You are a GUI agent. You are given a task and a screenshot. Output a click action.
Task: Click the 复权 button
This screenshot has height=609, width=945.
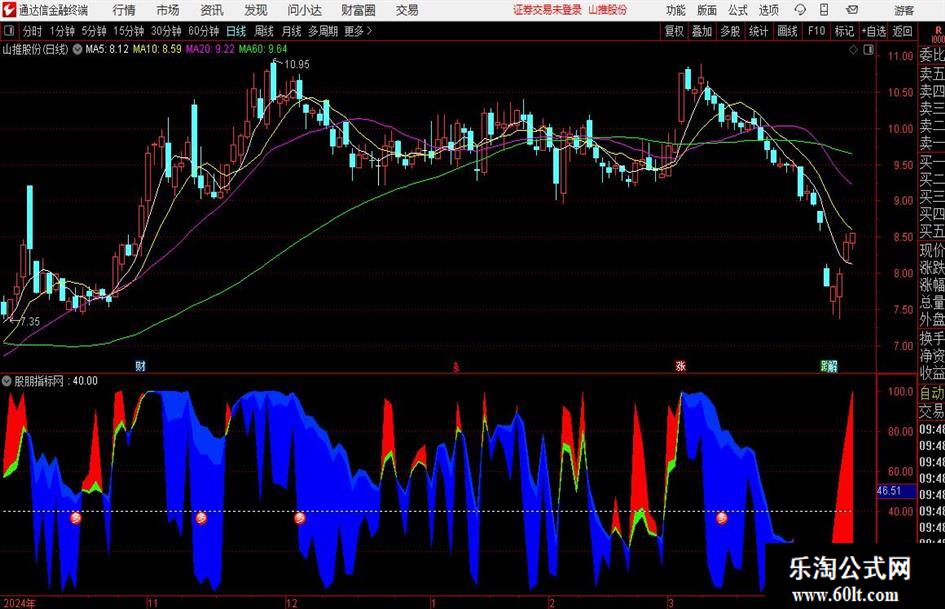[674, 31]
